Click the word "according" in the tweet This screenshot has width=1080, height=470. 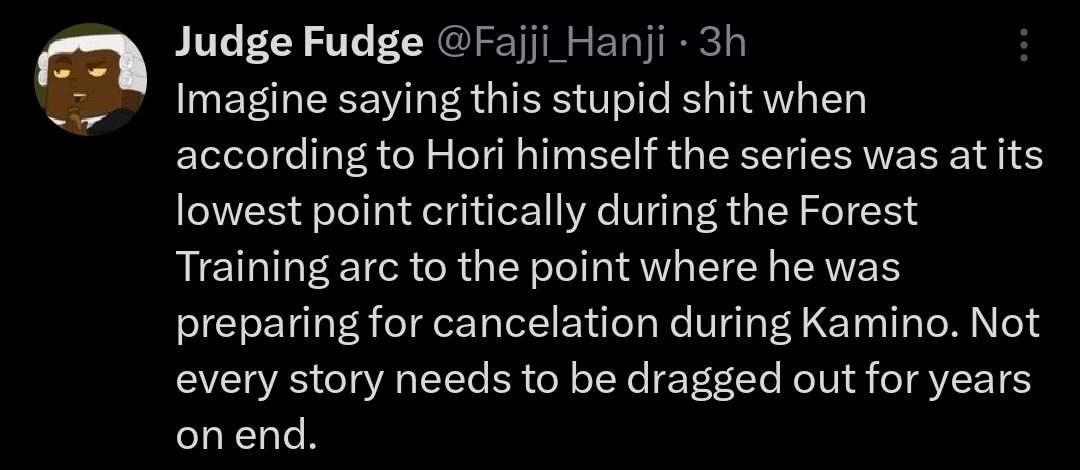tap(272, 157)
